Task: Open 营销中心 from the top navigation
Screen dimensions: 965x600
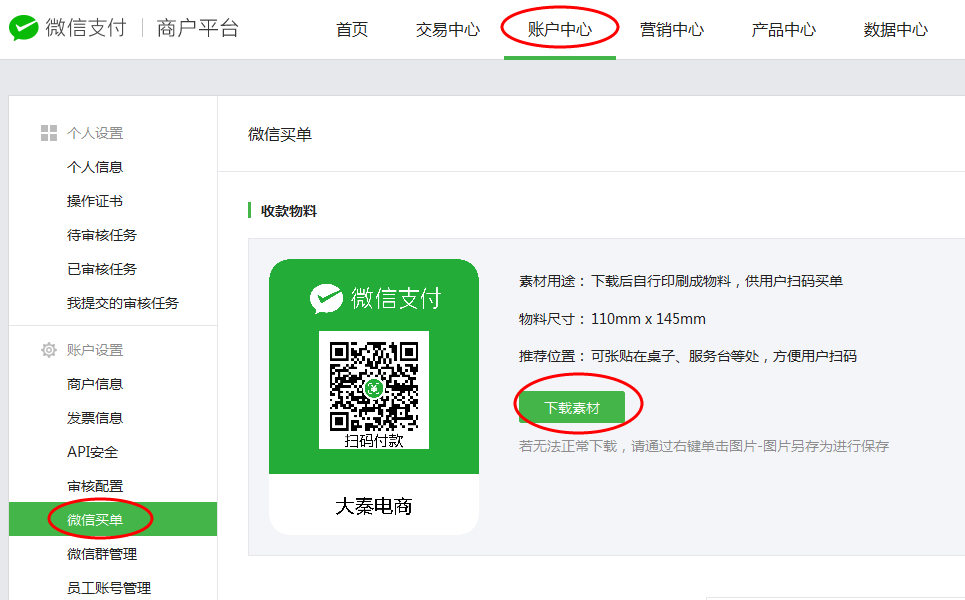Action: click(671, 31)
